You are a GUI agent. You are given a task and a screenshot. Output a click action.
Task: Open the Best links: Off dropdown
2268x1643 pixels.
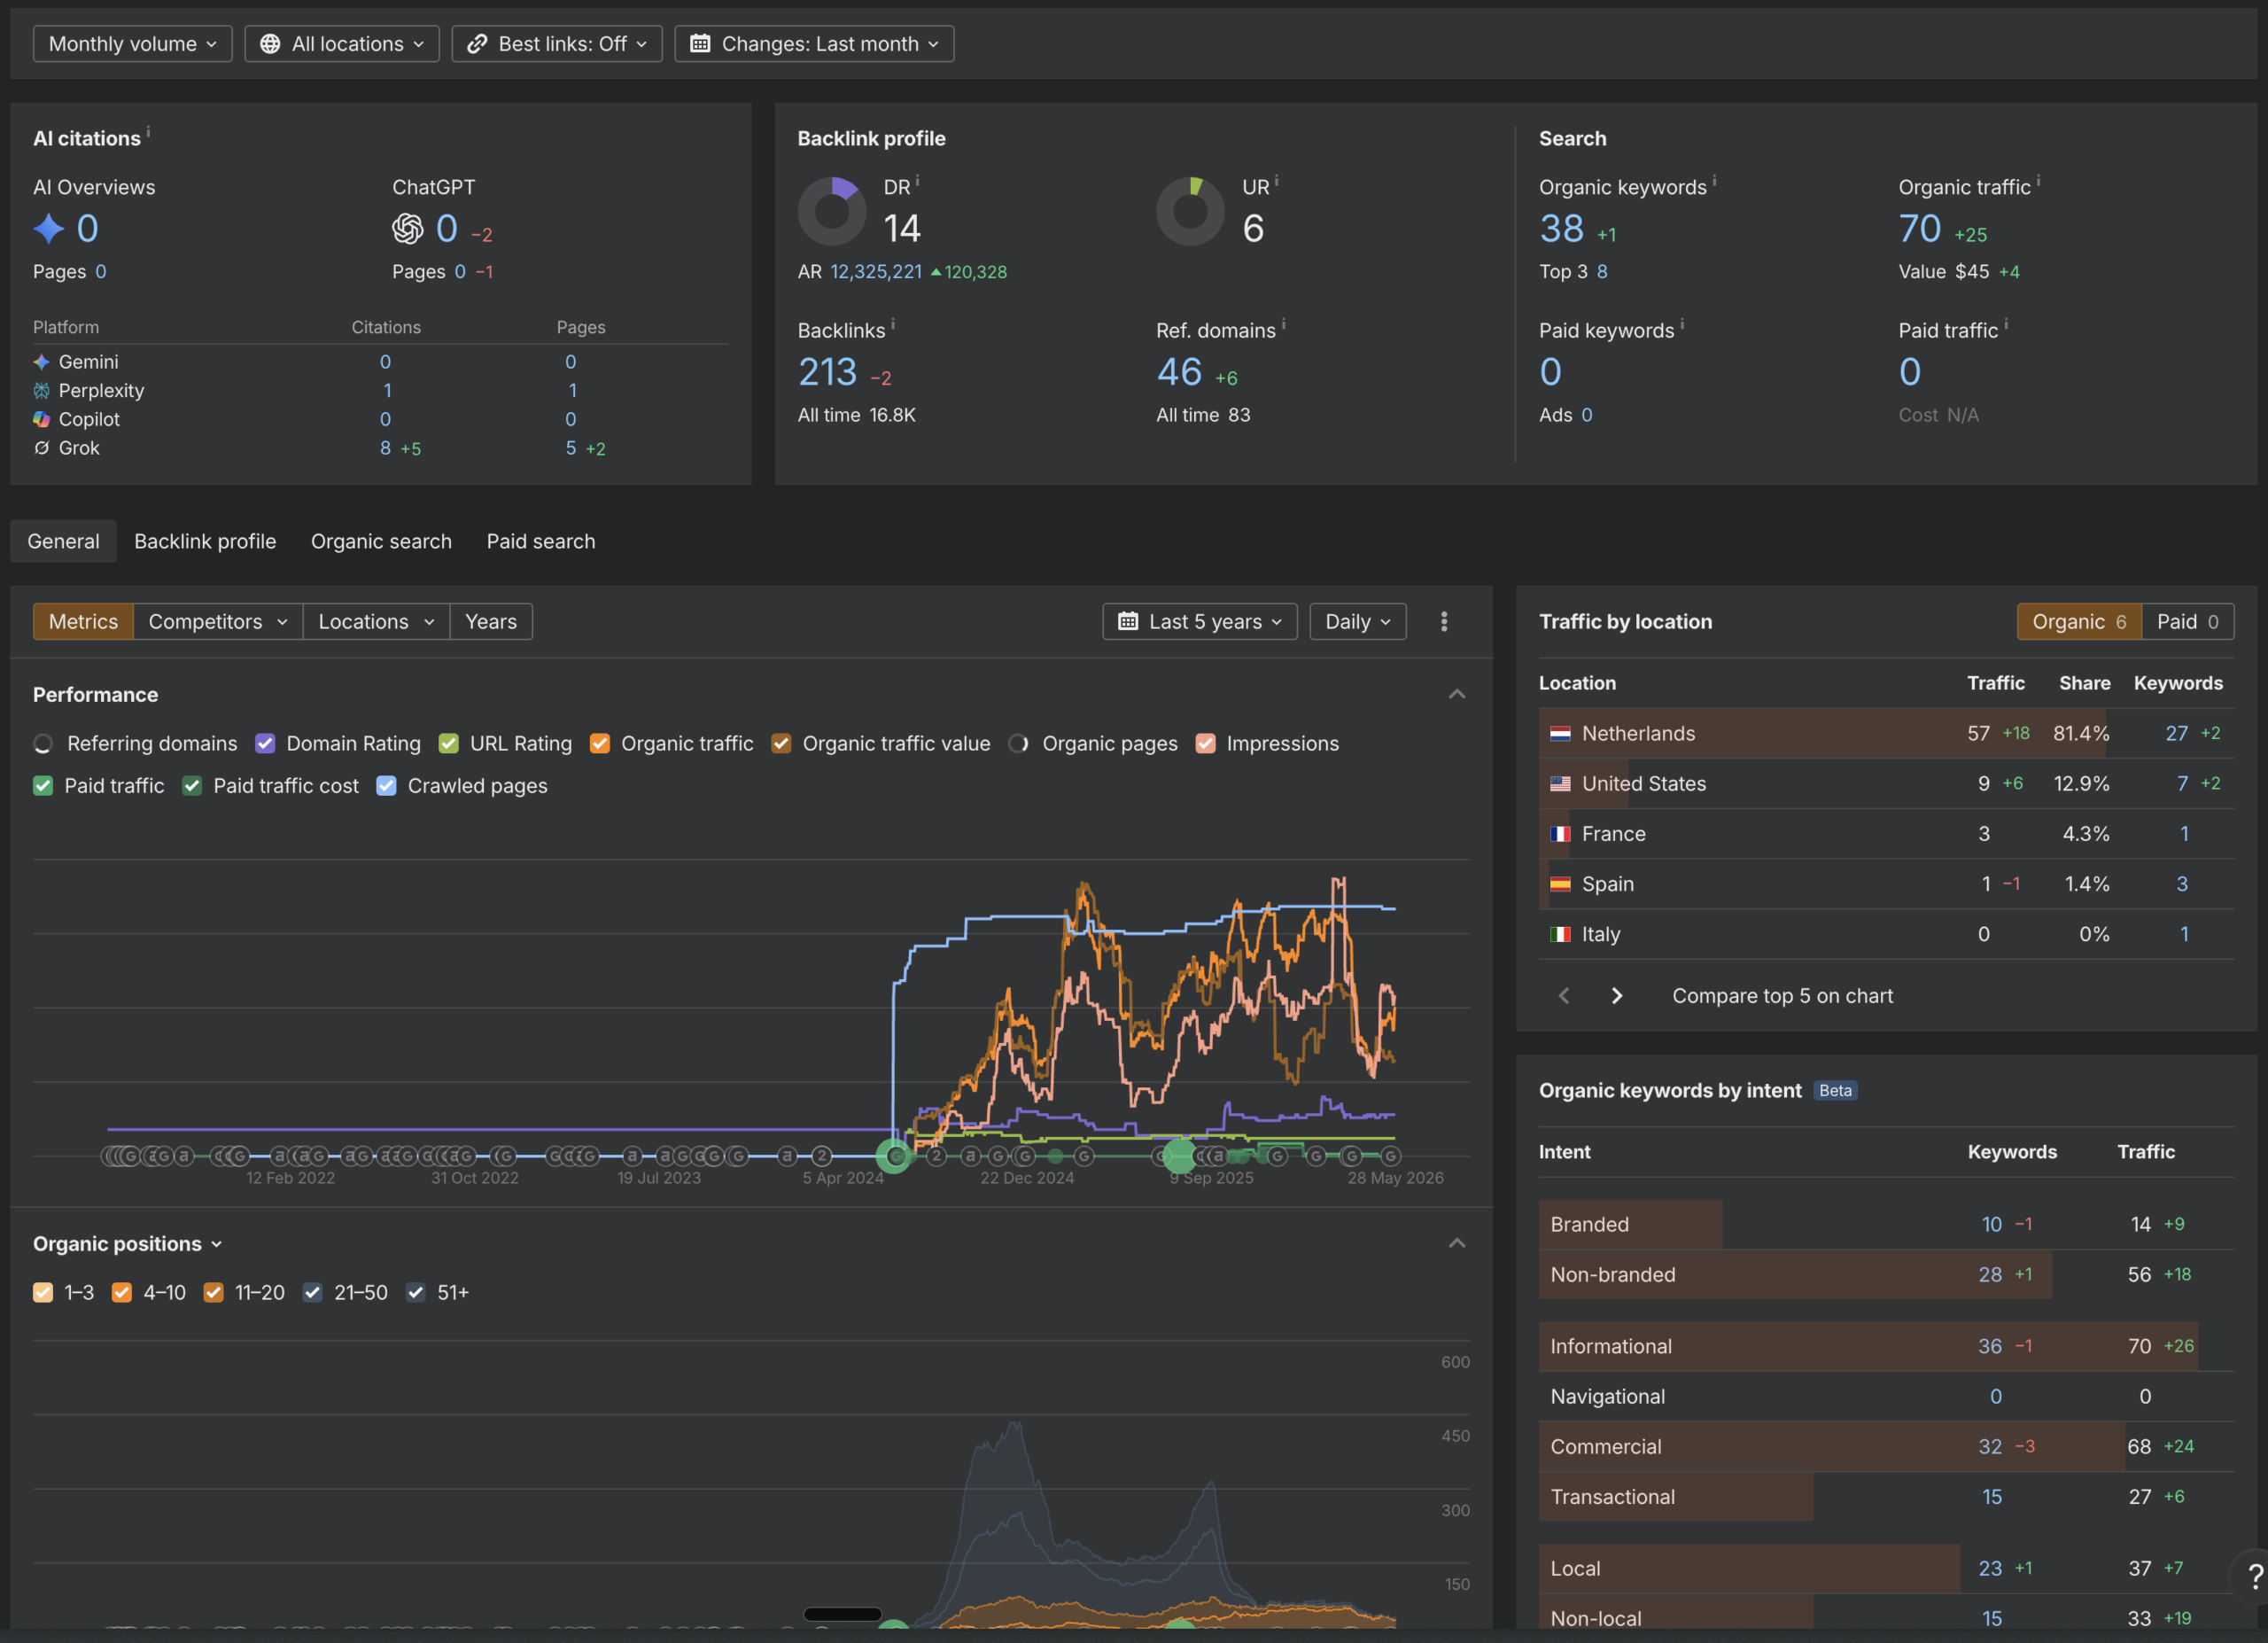(x=557, y=44)
